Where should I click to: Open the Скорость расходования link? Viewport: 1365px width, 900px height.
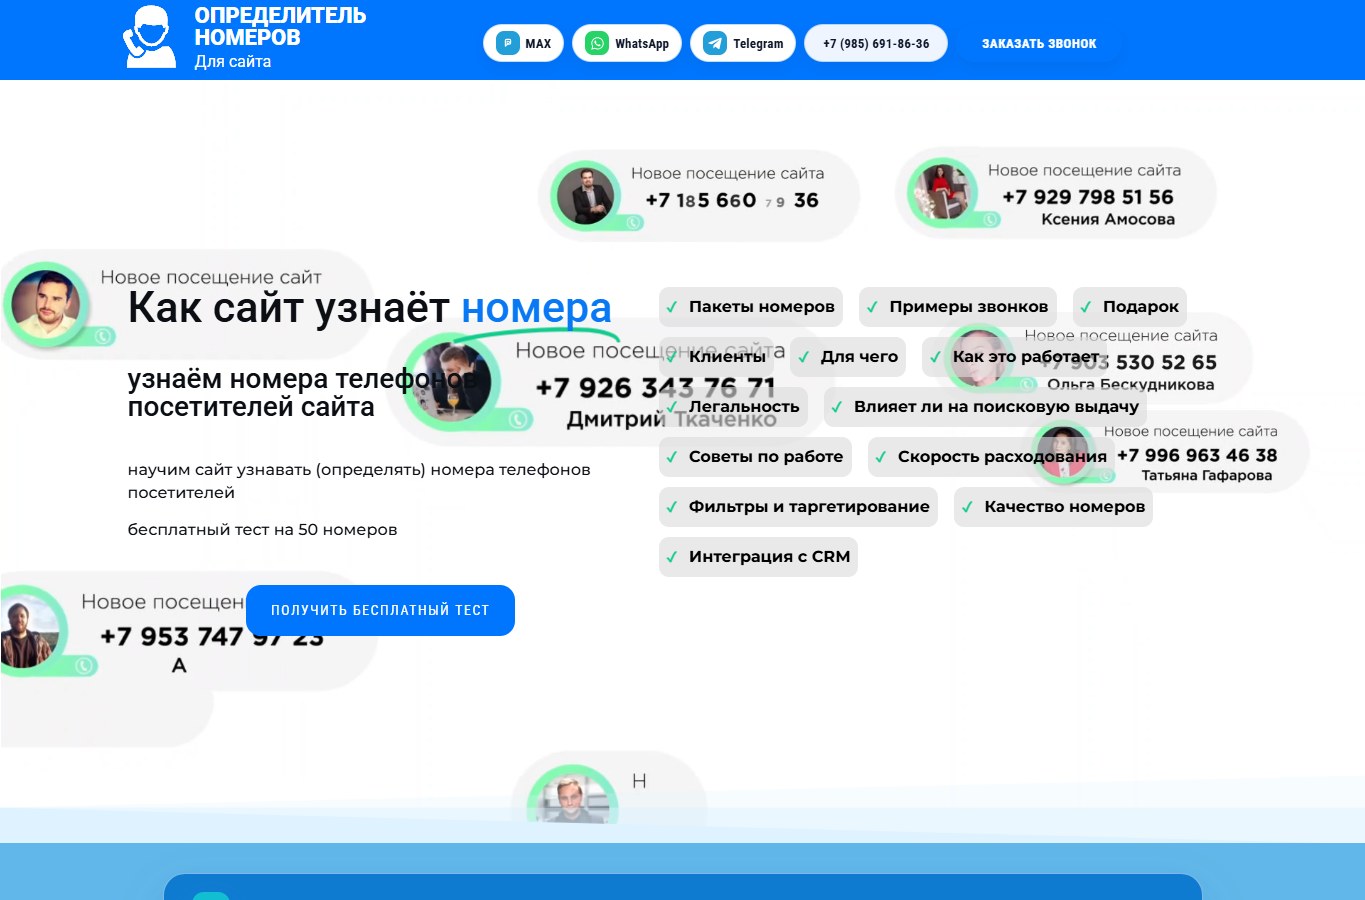991,457
